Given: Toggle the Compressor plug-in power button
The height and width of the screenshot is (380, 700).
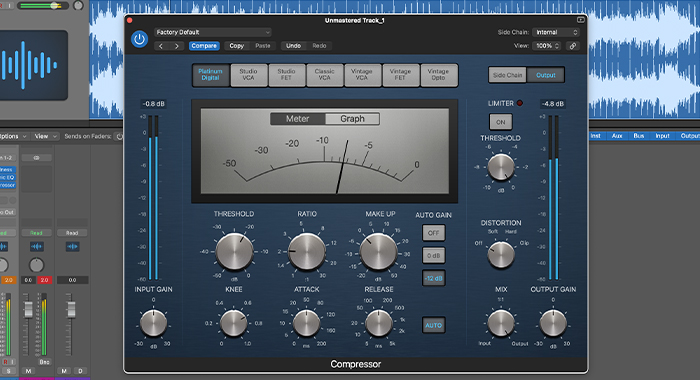Looking at the screenshot, I should click(139, 39).
